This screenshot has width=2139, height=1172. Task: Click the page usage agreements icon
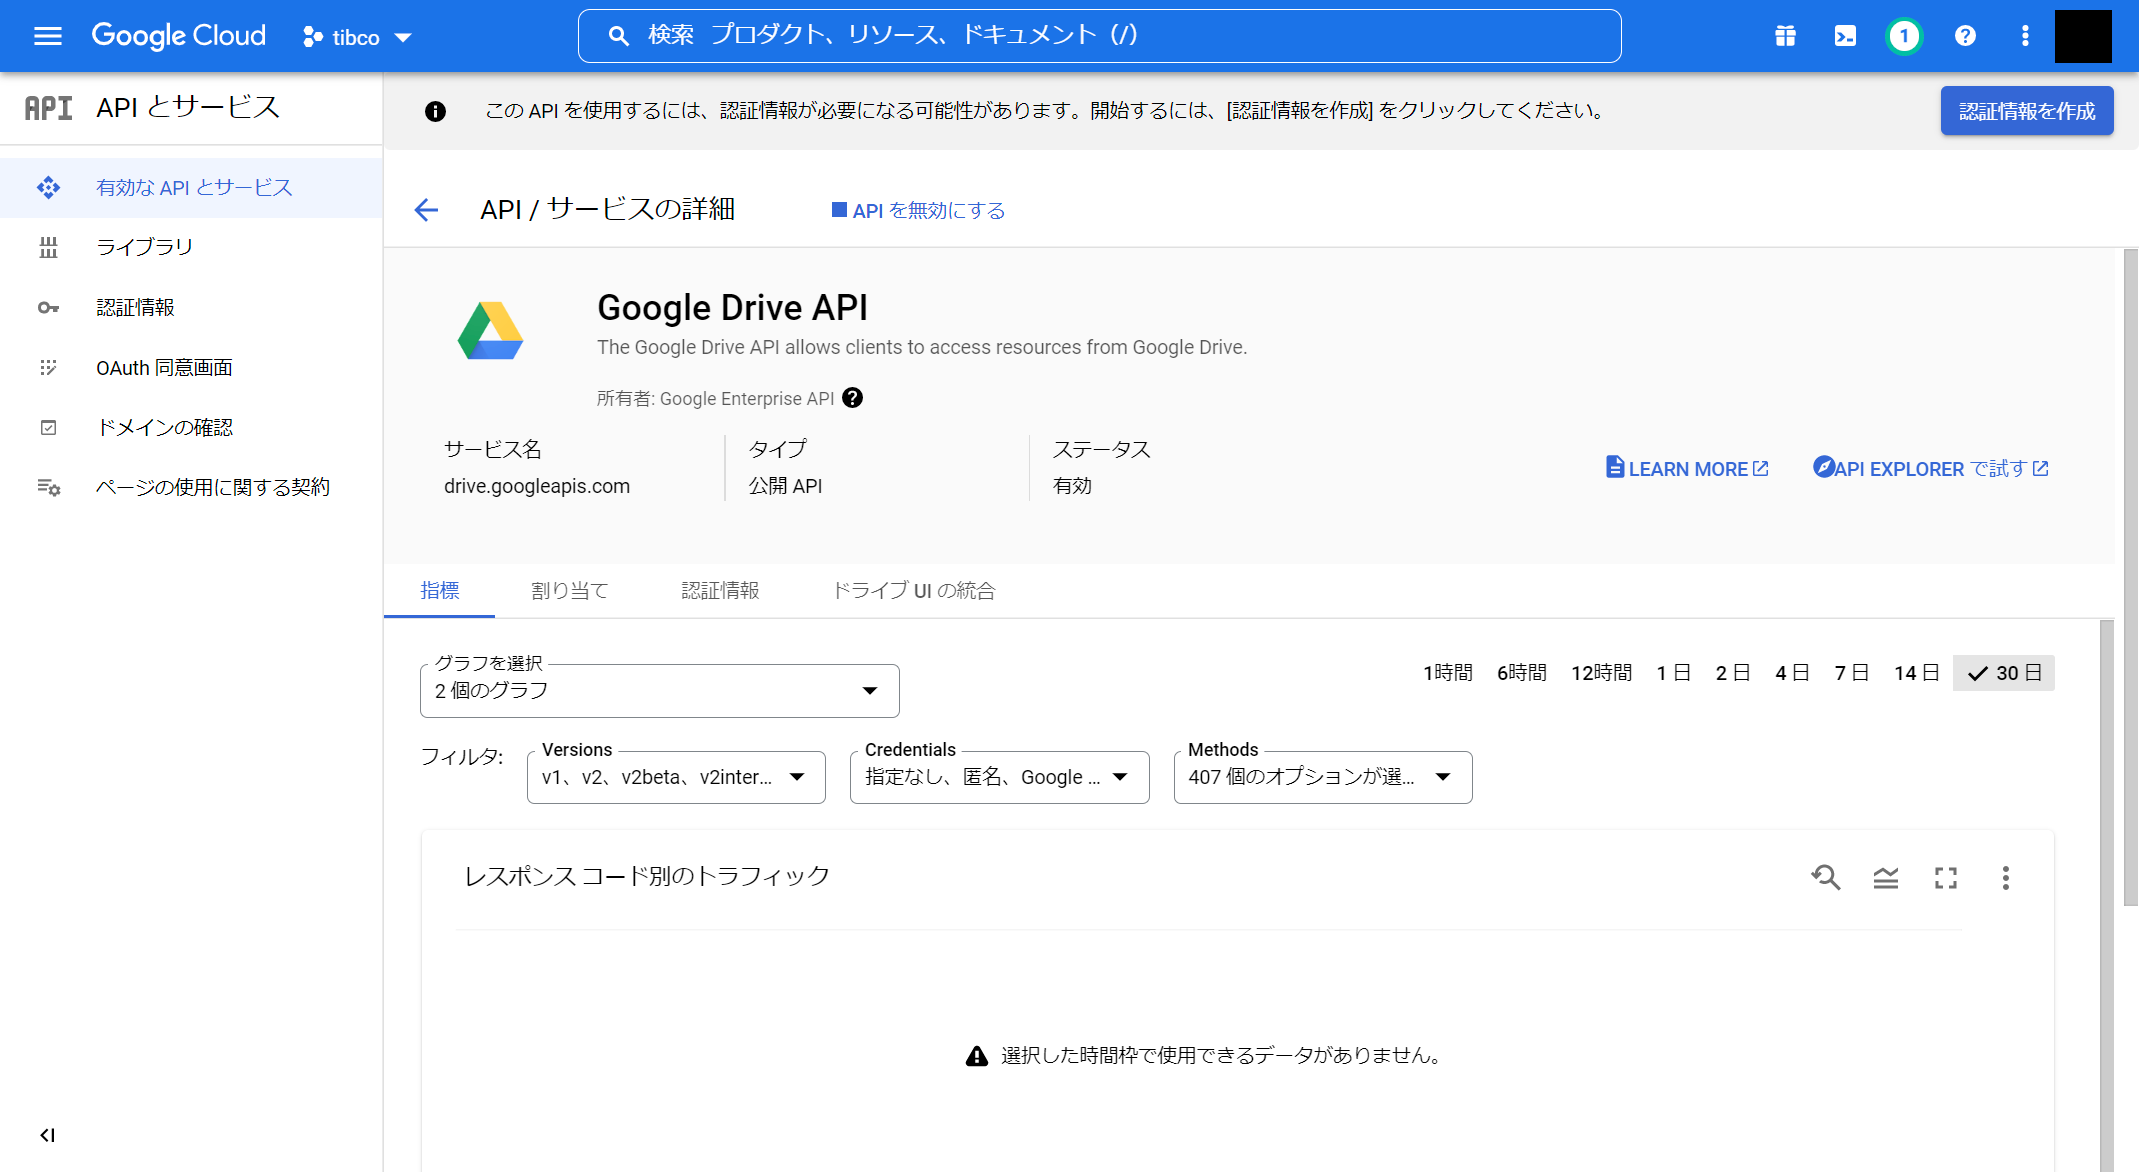(x=48, y=487)
